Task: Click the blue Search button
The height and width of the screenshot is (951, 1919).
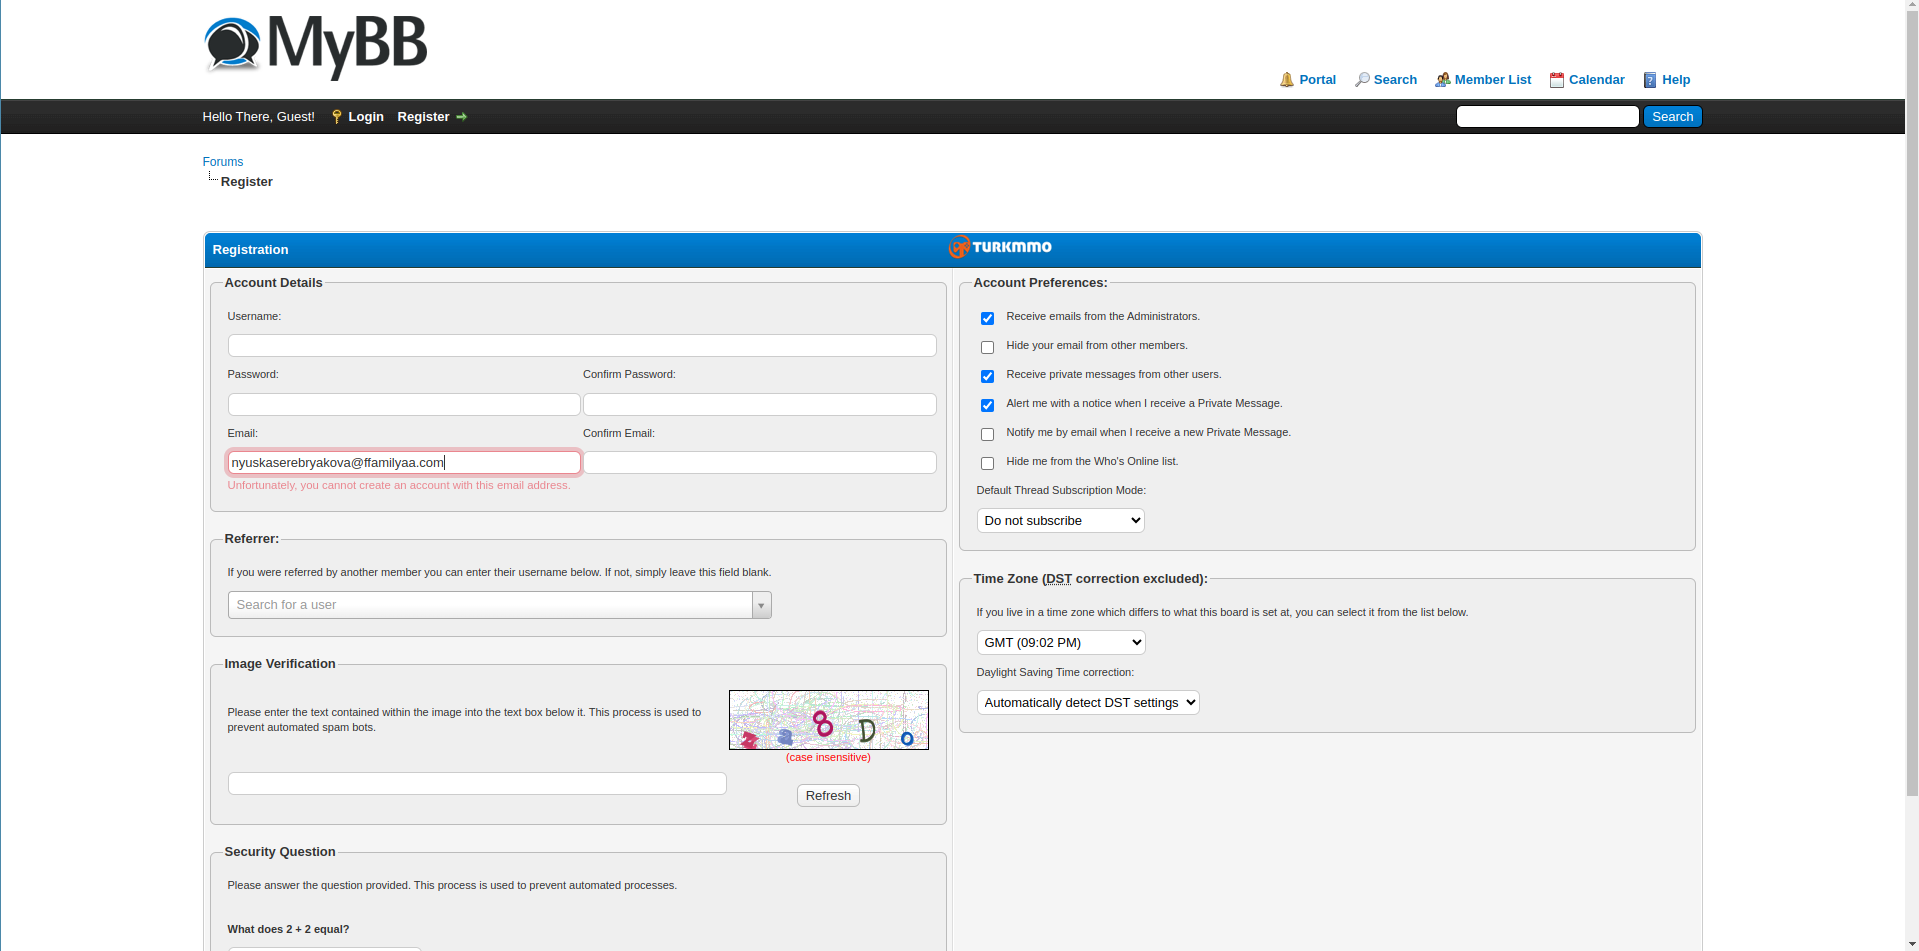Action: (1672, 117)
